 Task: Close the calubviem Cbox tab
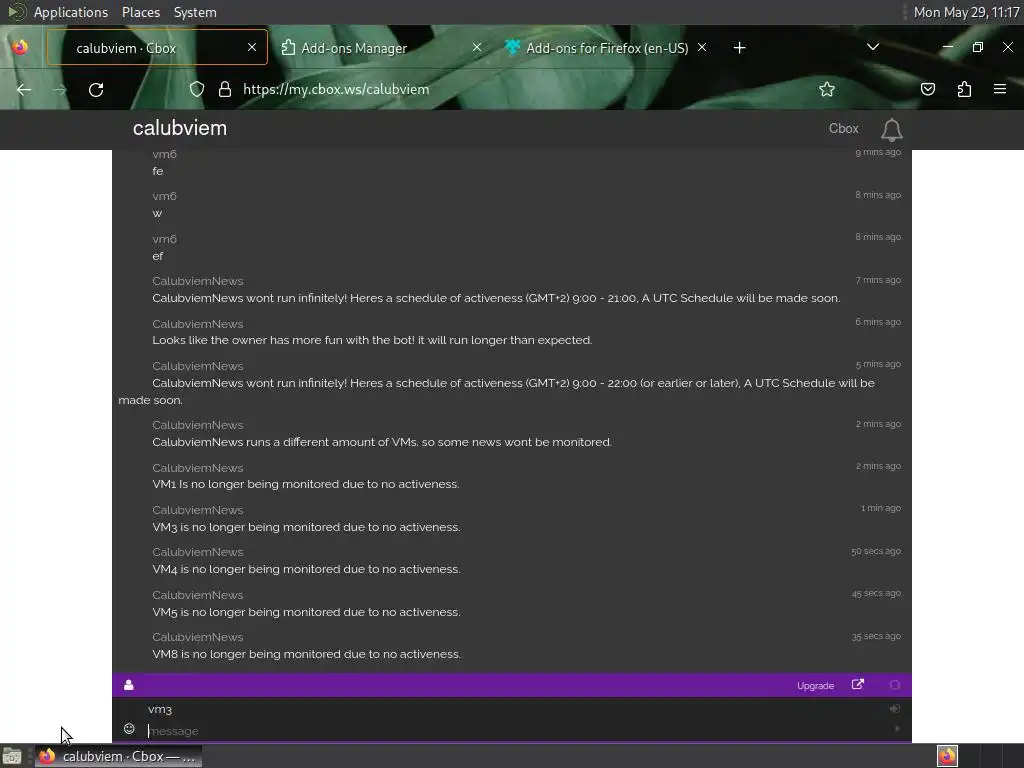coord(252,47)
